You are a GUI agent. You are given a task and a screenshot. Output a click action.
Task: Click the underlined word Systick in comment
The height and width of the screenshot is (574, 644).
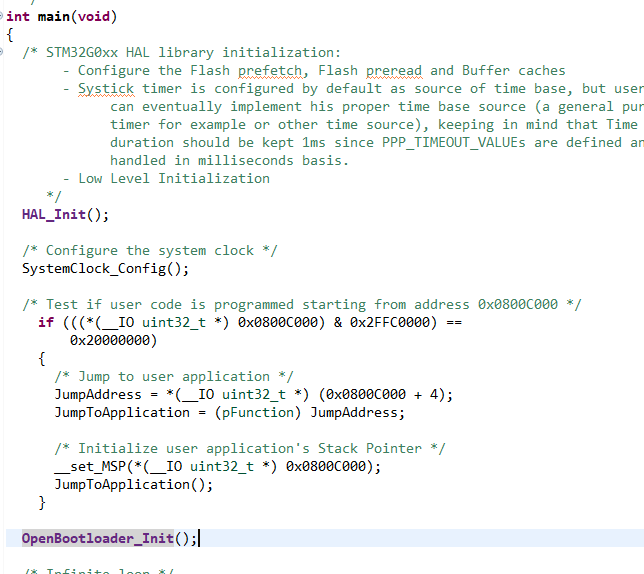[x=106, y=89]
